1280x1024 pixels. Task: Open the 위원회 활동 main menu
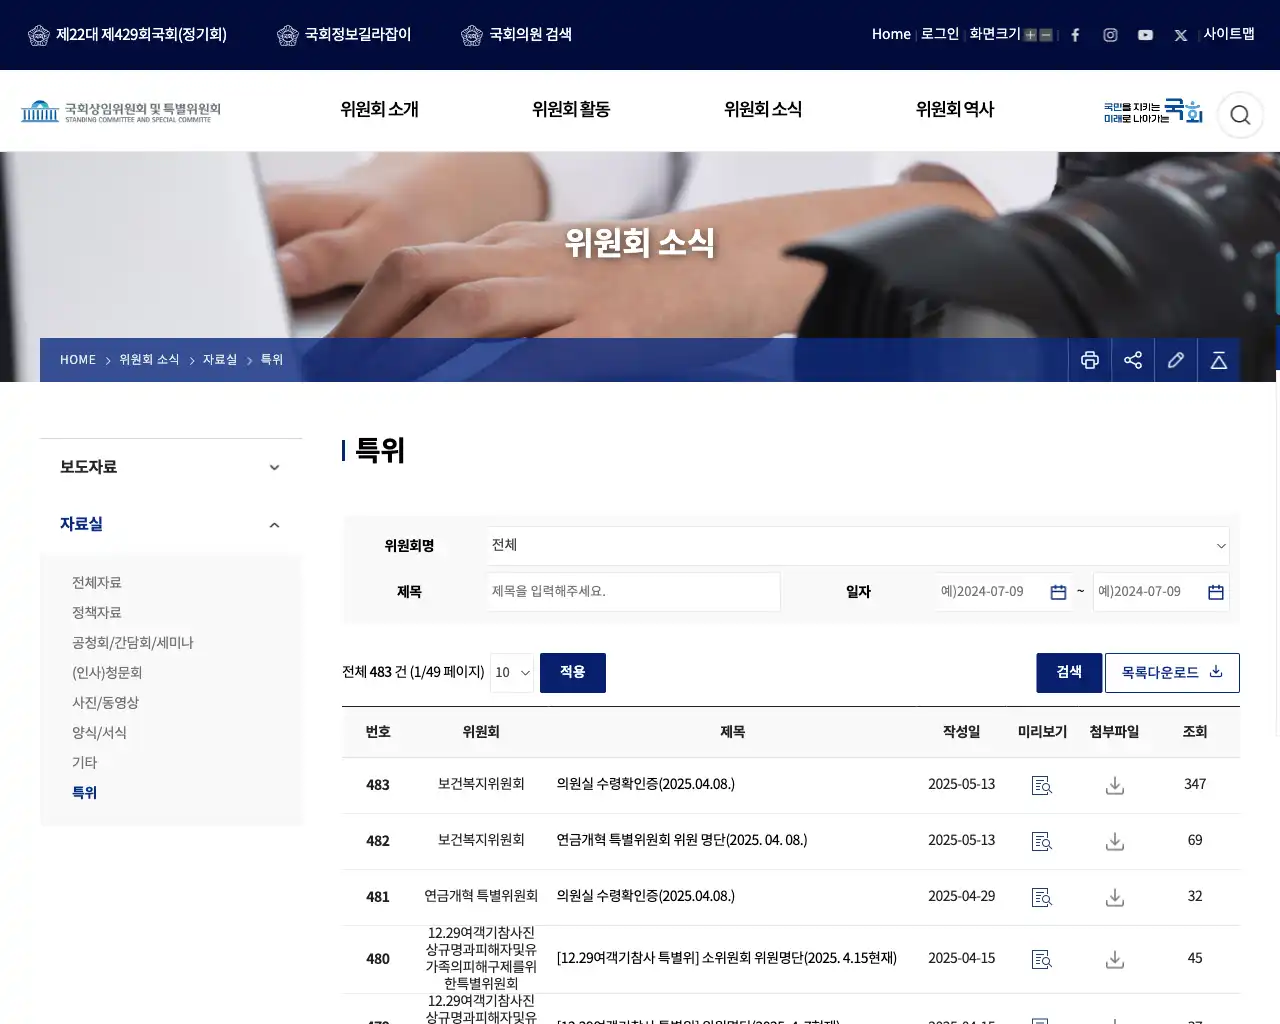pyautogui.click(x=571, y=109)
